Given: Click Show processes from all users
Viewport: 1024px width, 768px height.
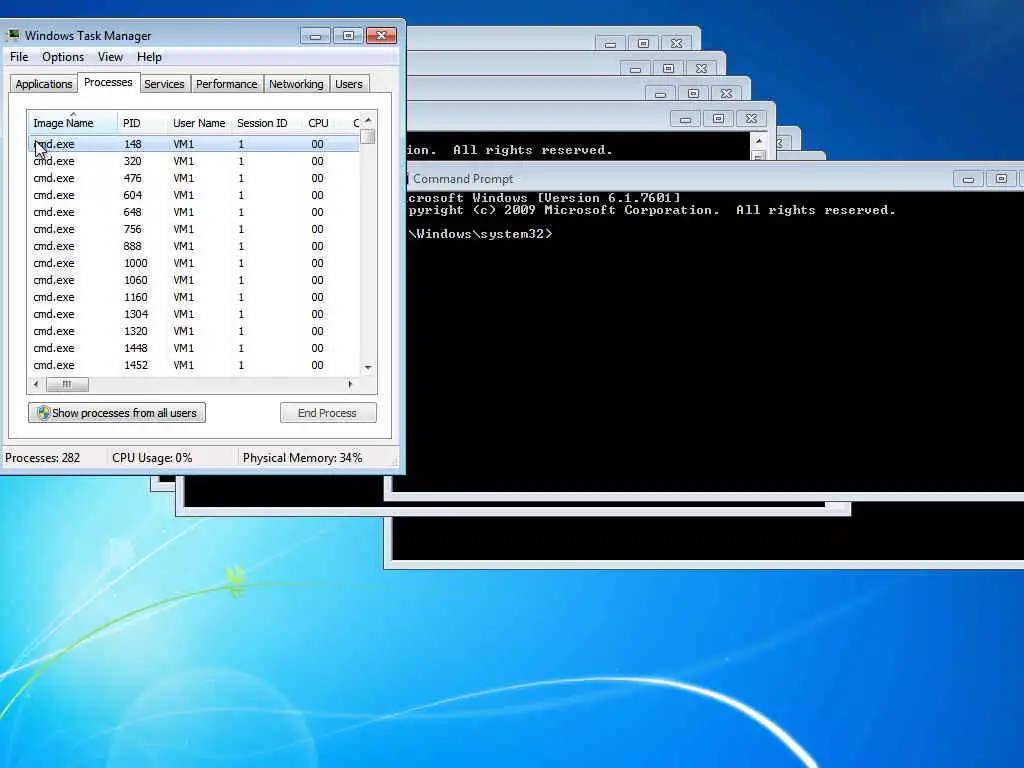Looking at the screenshot, I should point(117,413).
